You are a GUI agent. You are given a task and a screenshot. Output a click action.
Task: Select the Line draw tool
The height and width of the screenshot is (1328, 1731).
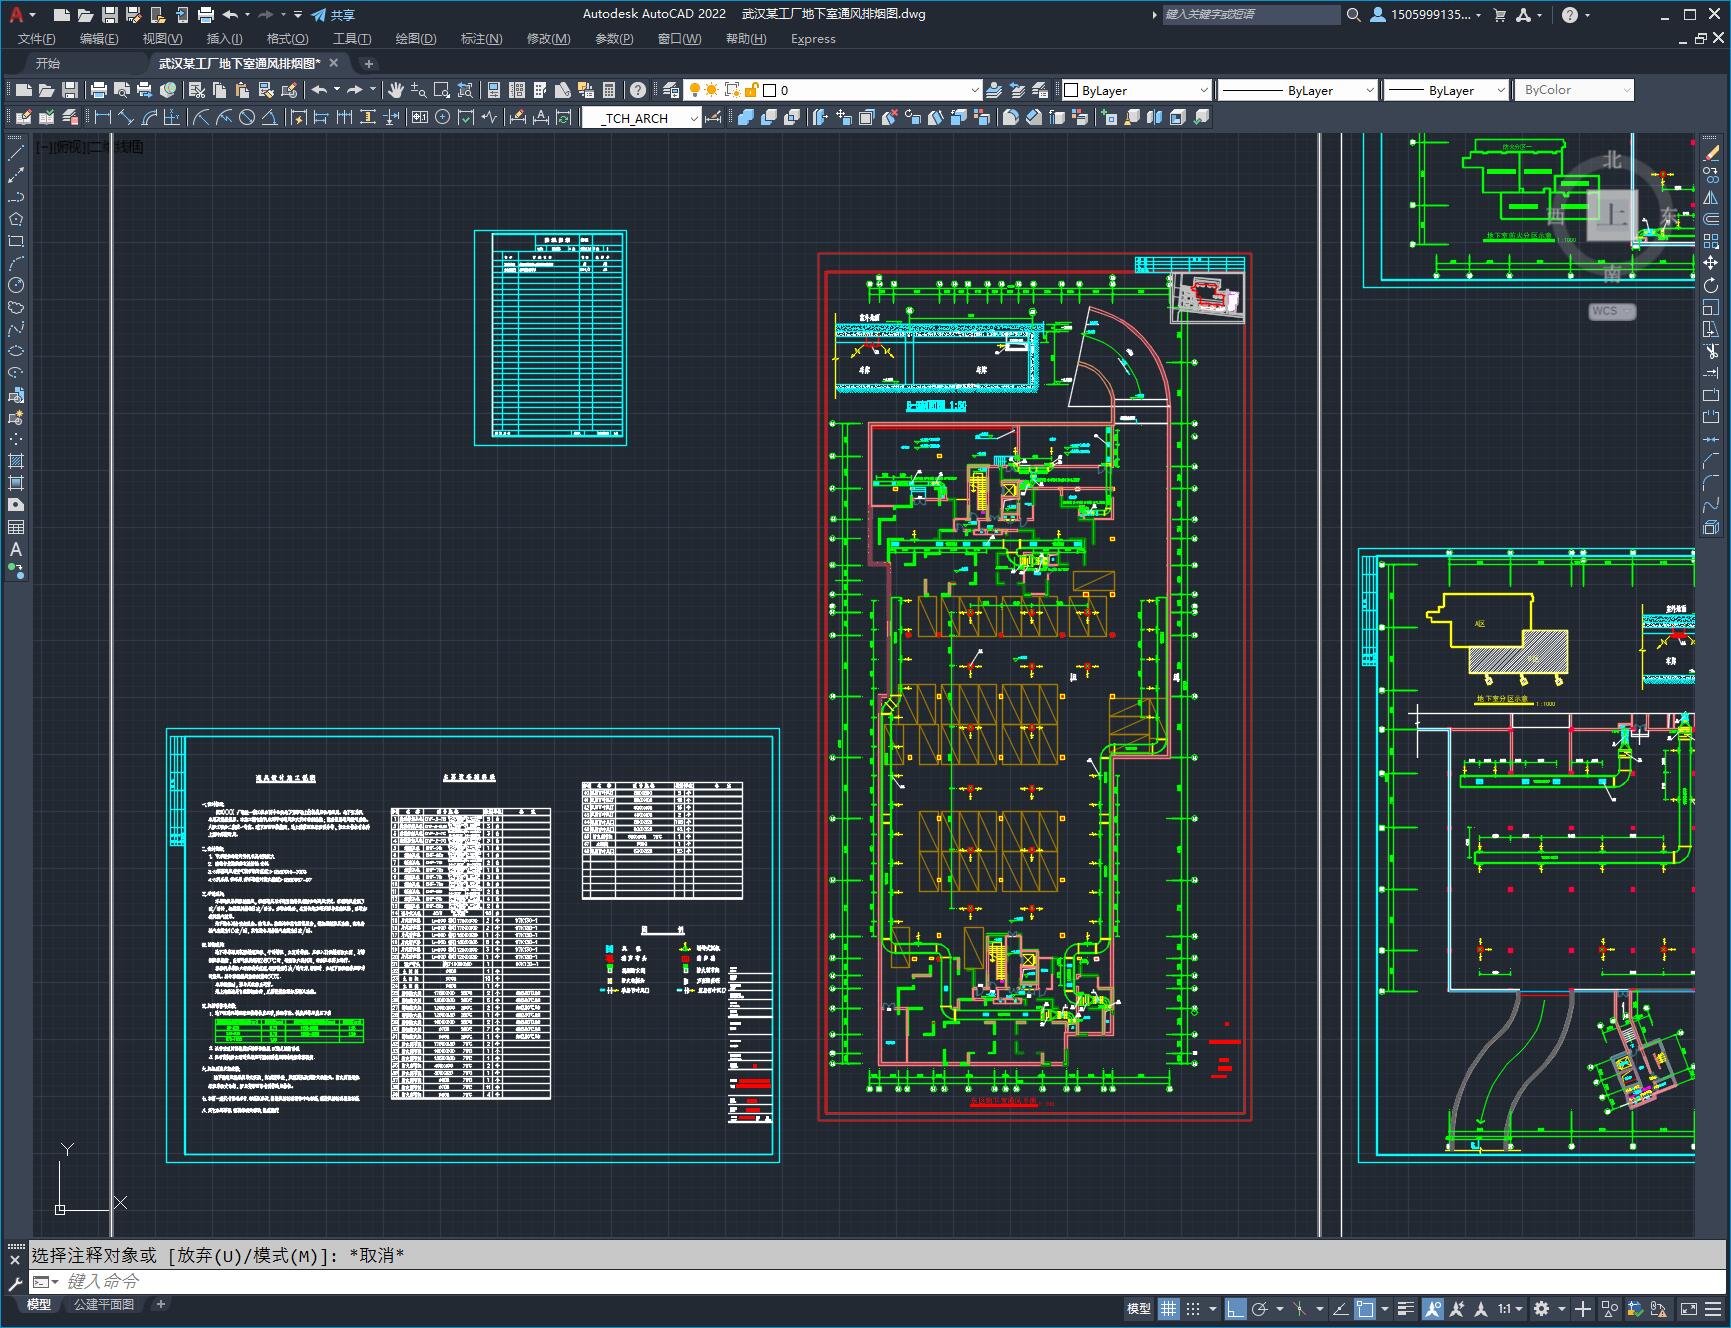pos(16,154)
